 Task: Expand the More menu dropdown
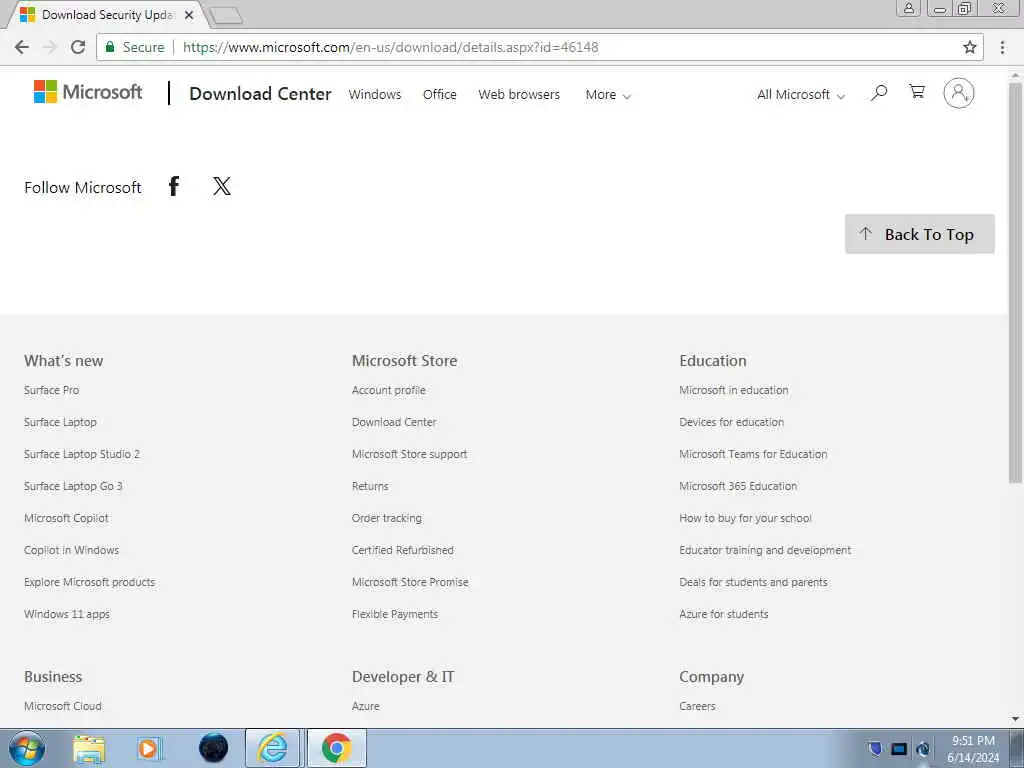click(x=608, y=95)
